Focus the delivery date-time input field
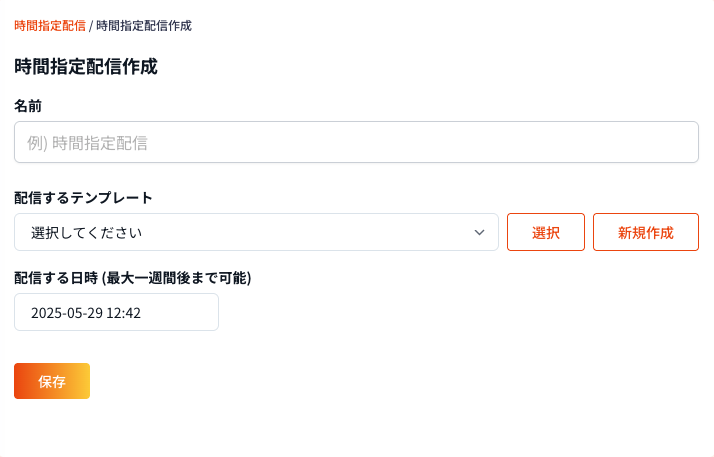Image resolution: width=714 pixels, height=457 pixels. (116, 312)
